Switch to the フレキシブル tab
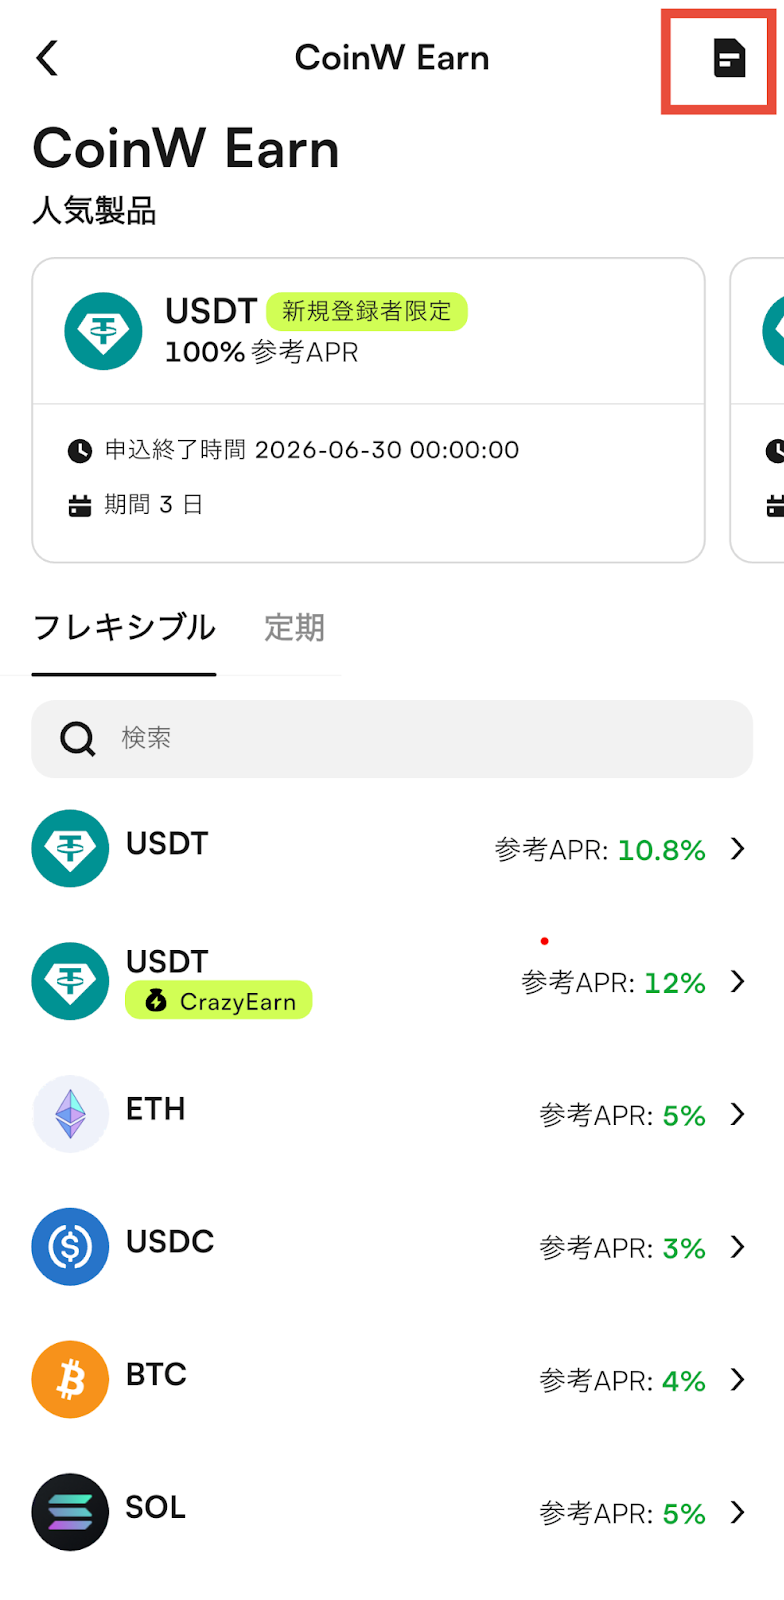Viewport: 784px width, 1600px height. (x=124, y=628)
